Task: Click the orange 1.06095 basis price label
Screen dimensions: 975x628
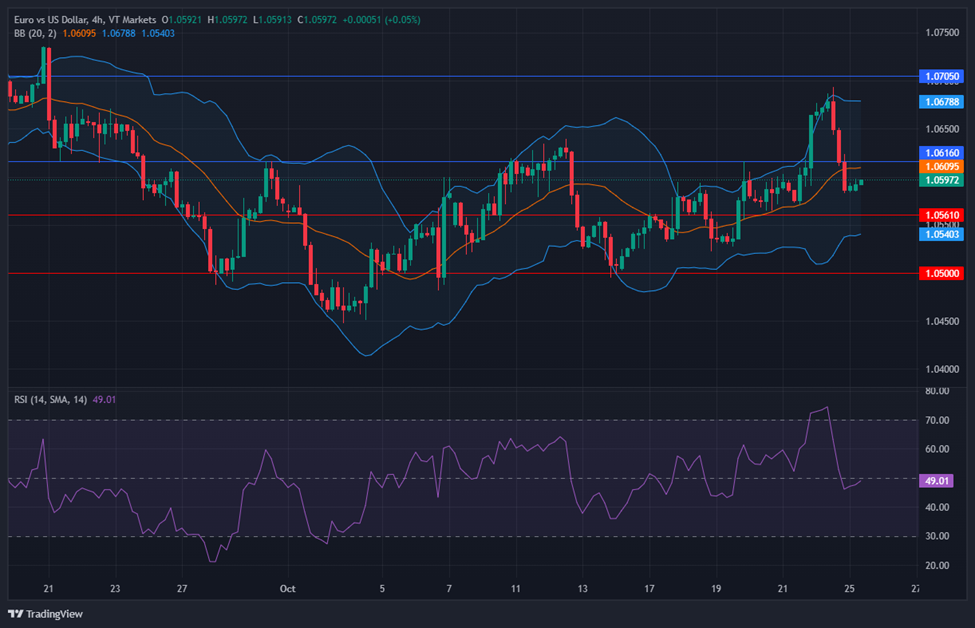Action: point(942,166)
